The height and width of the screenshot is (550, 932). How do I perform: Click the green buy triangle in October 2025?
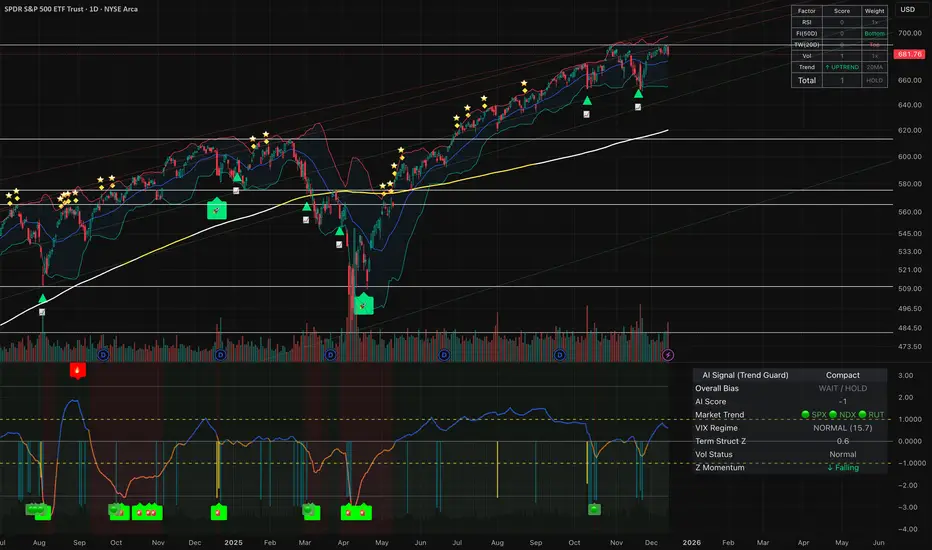(x=587, y=100)
